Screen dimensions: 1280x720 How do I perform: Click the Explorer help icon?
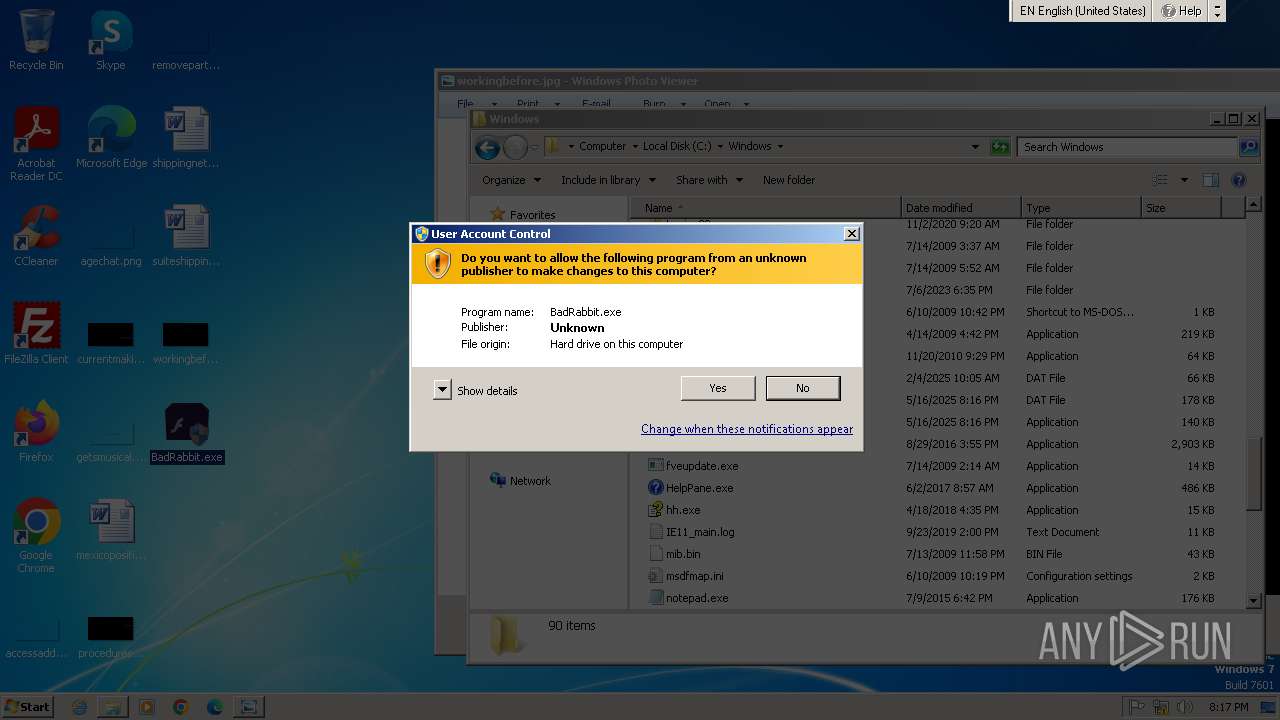1239,181
